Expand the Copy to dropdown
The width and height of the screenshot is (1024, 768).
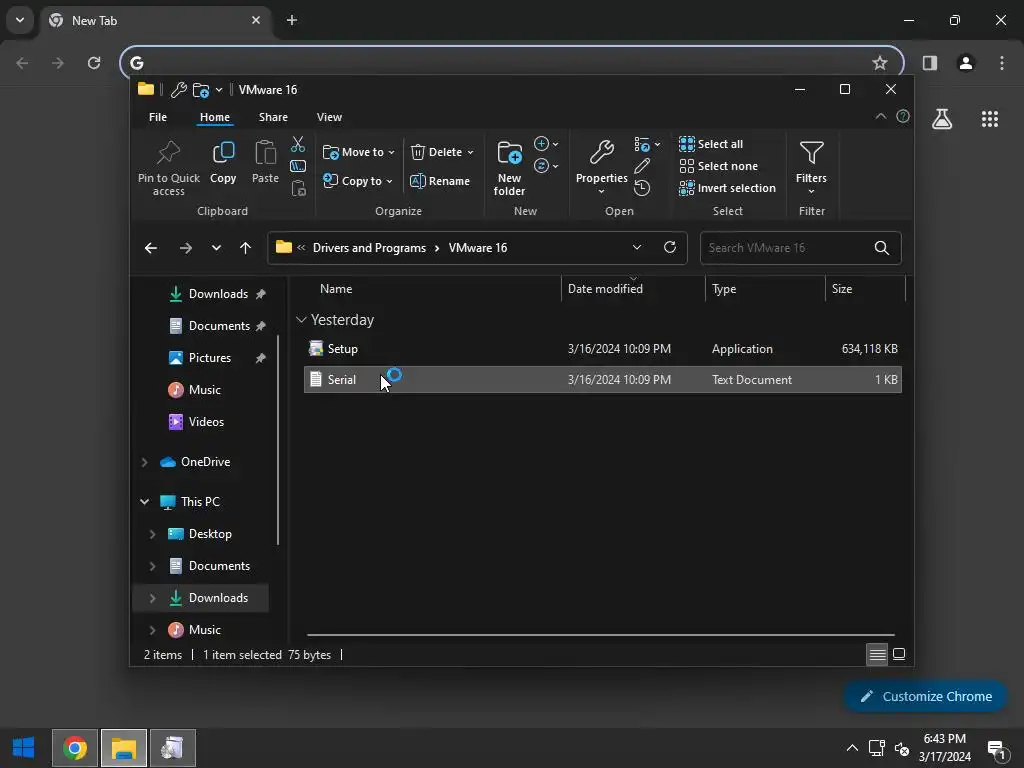(389, 181)
